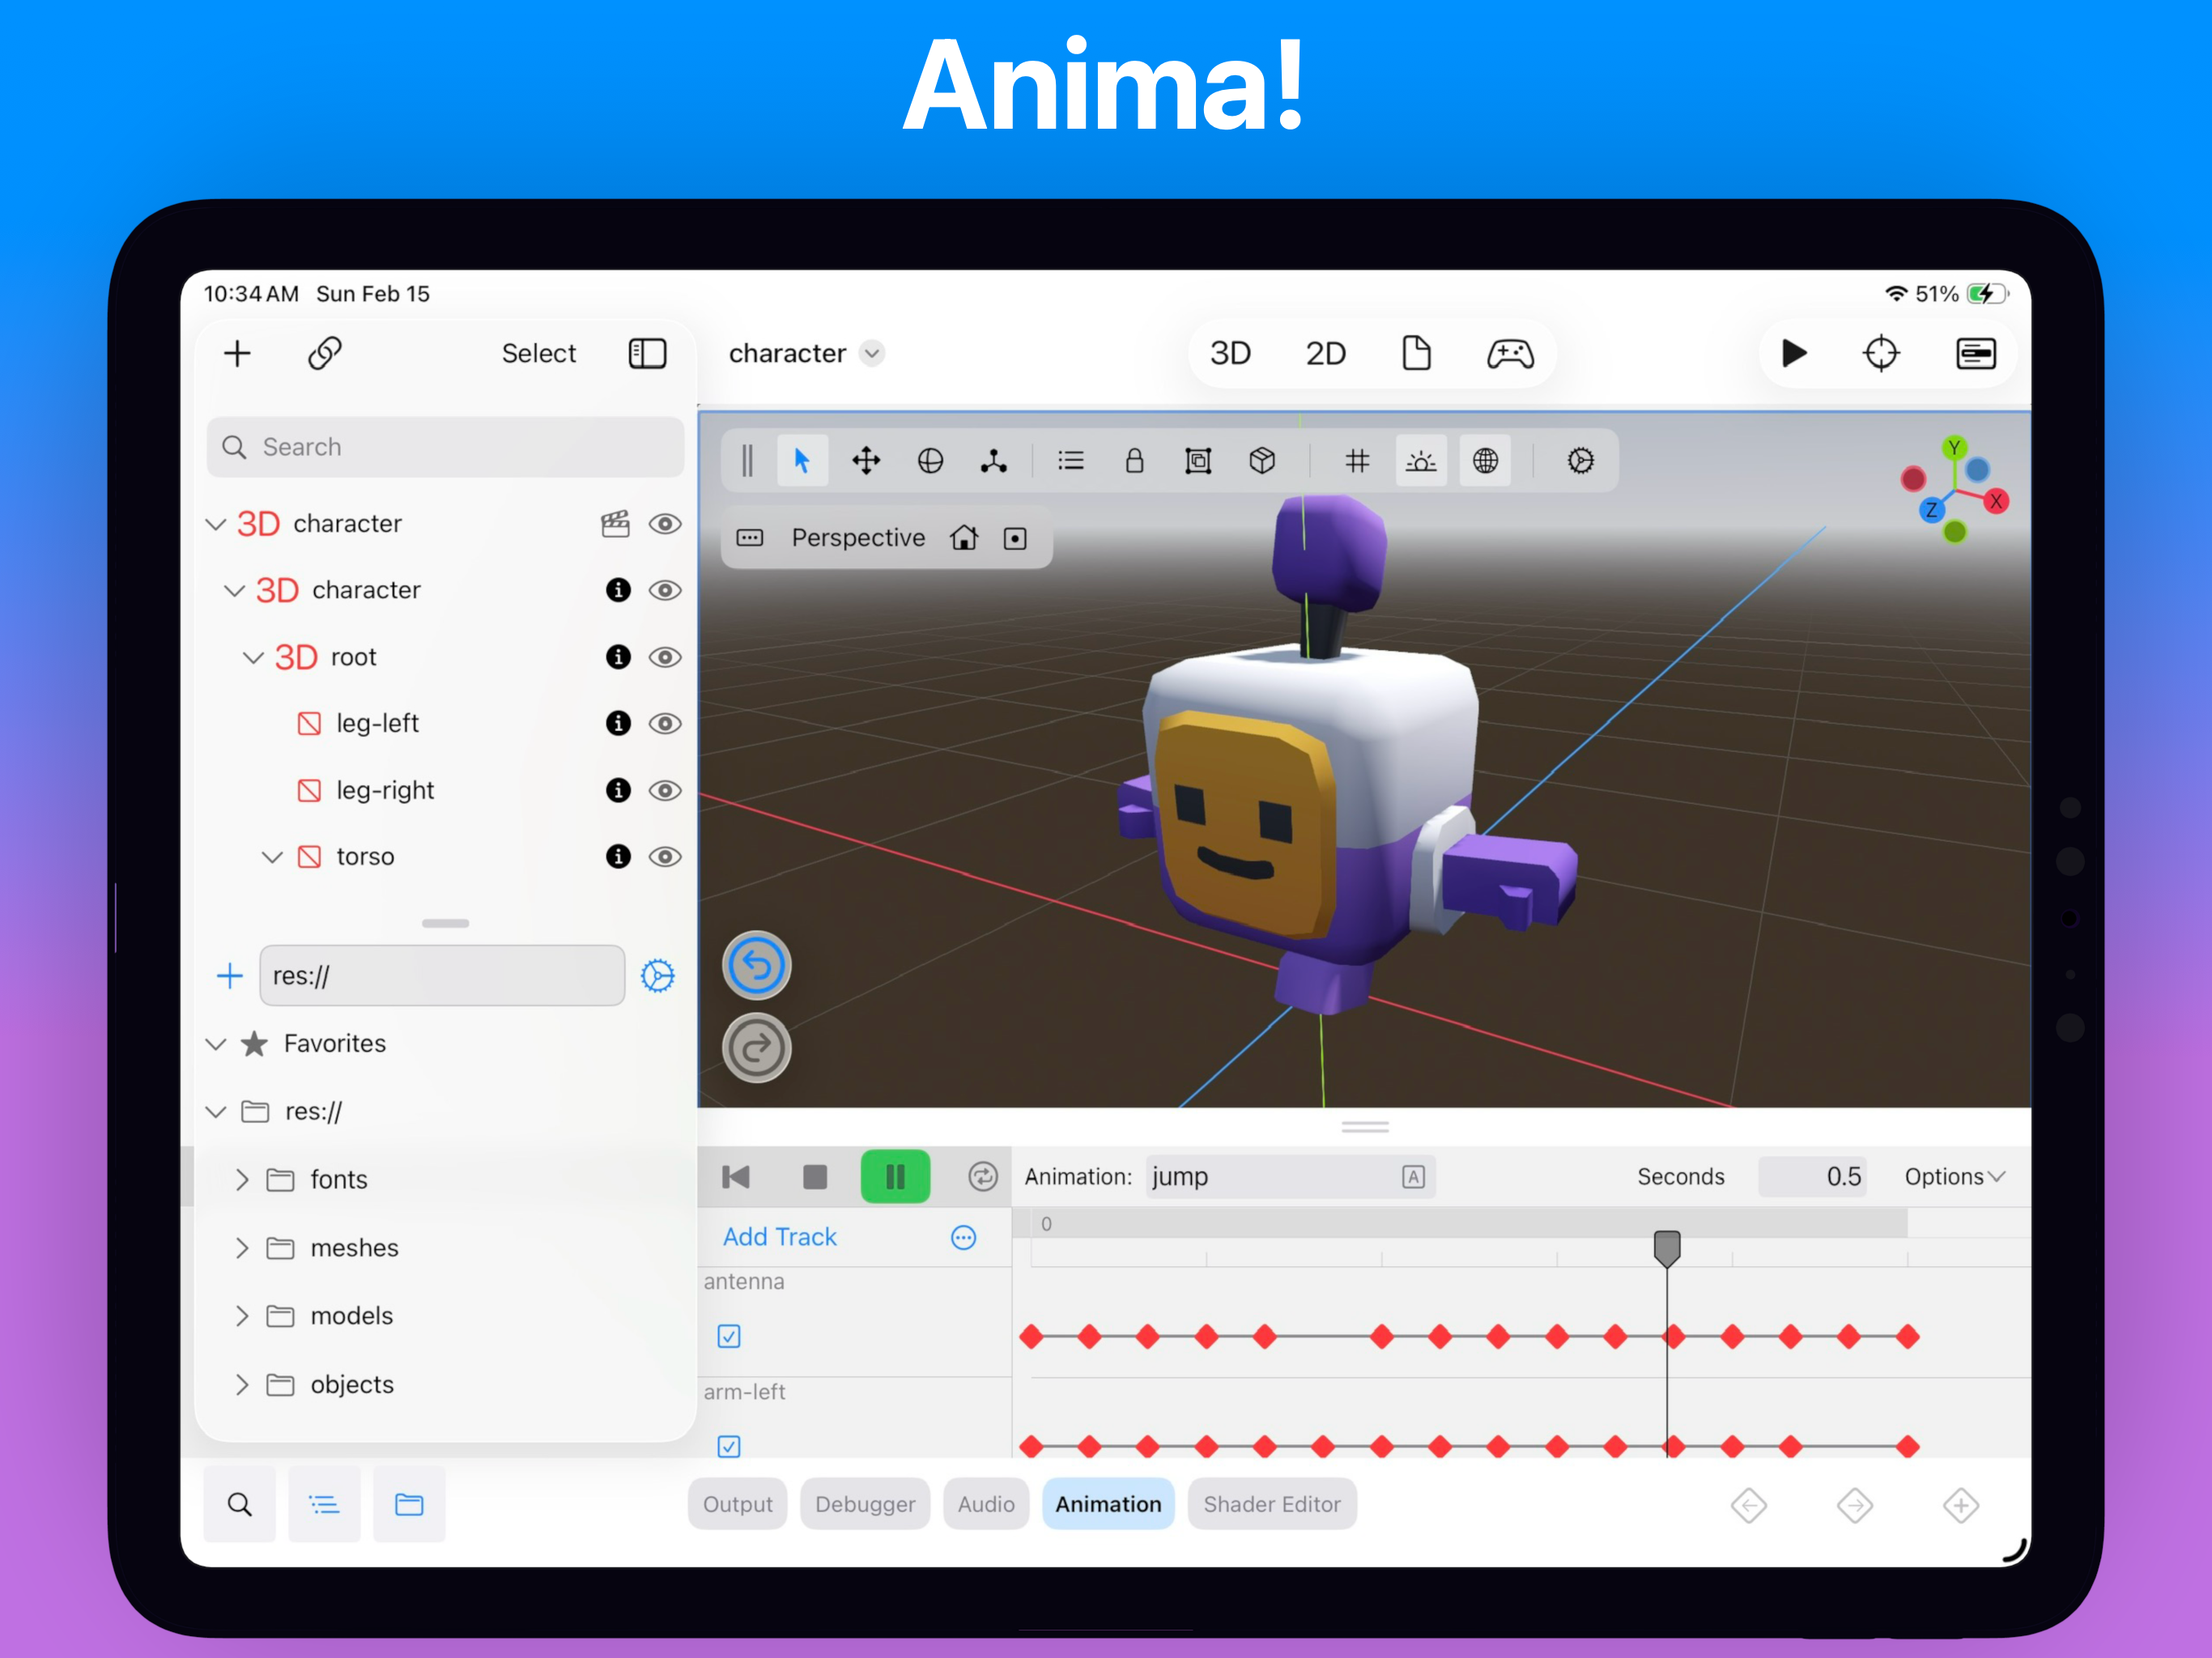Run the project with play icon

point(1794,353)
